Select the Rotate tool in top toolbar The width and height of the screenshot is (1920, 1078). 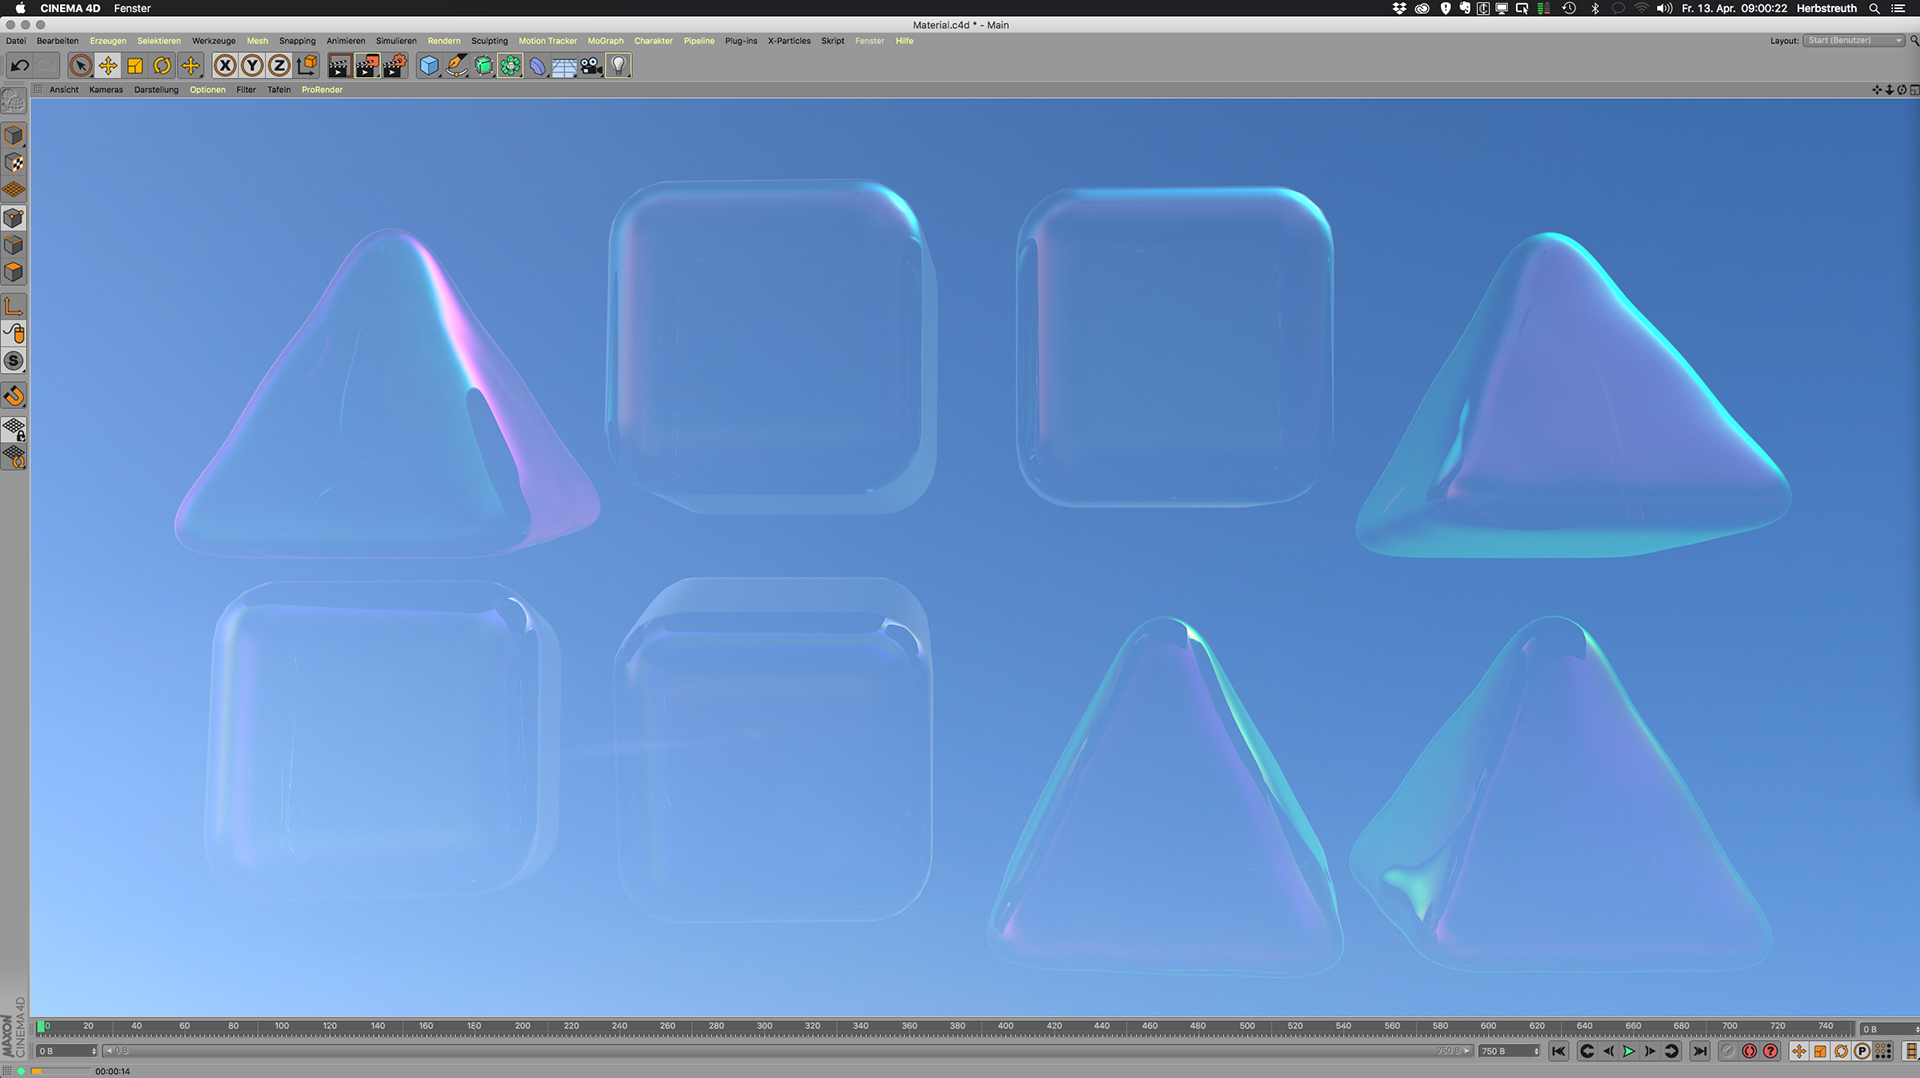[162, 66]
